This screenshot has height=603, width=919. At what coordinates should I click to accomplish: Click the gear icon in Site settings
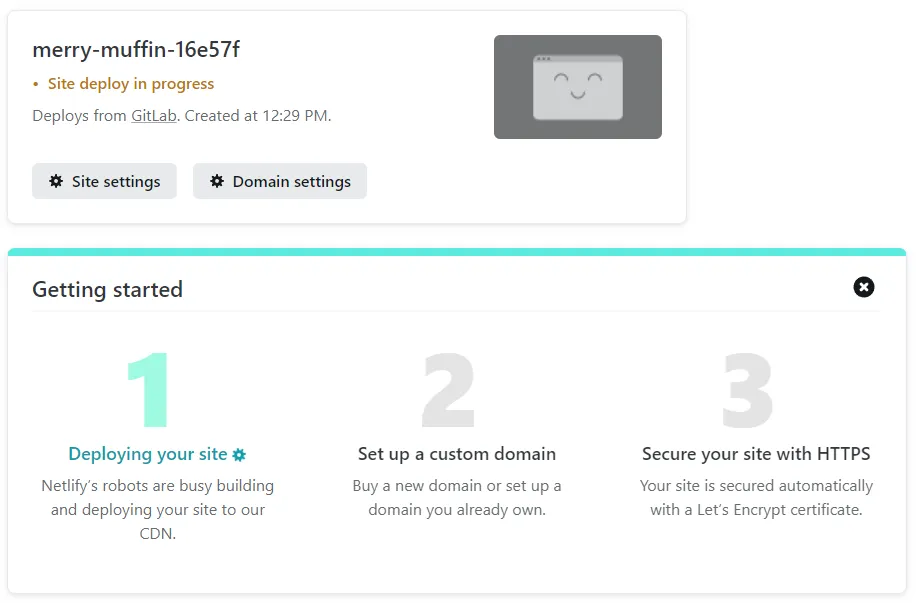click(x=56, y=181)
